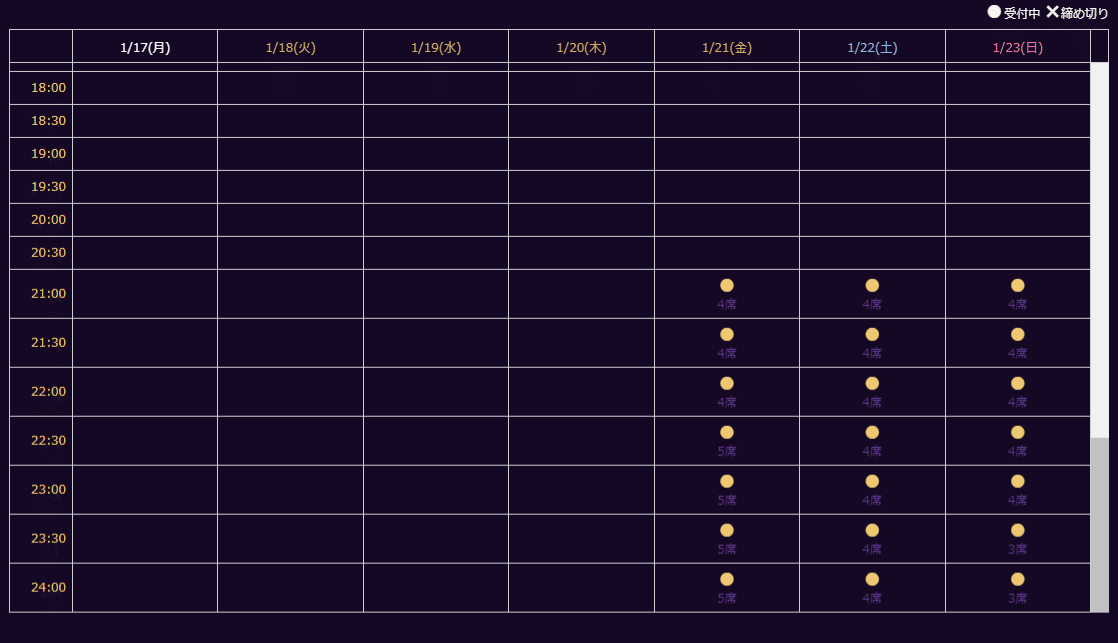Click the 1/21 (金) 23:00 slot circle

coord(727,481)
